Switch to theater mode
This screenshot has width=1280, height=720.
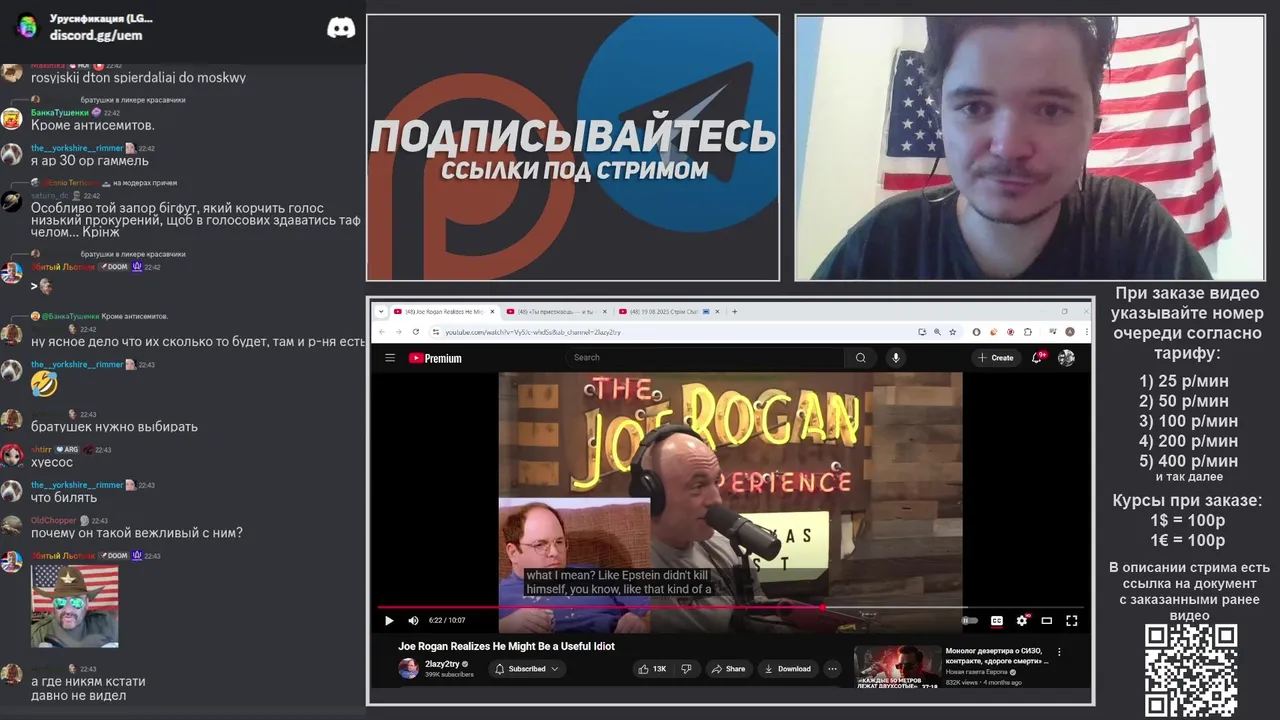(1046, 620)
